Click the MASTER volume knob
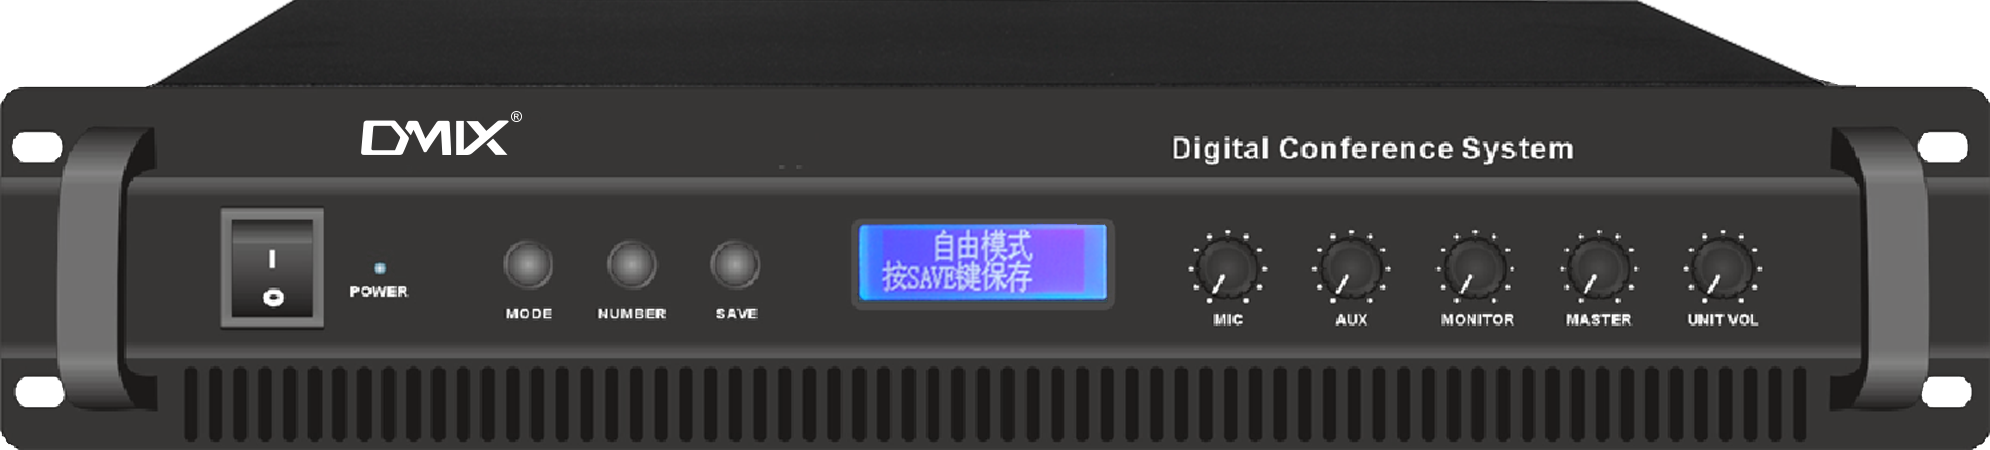 click(1599, 268)
